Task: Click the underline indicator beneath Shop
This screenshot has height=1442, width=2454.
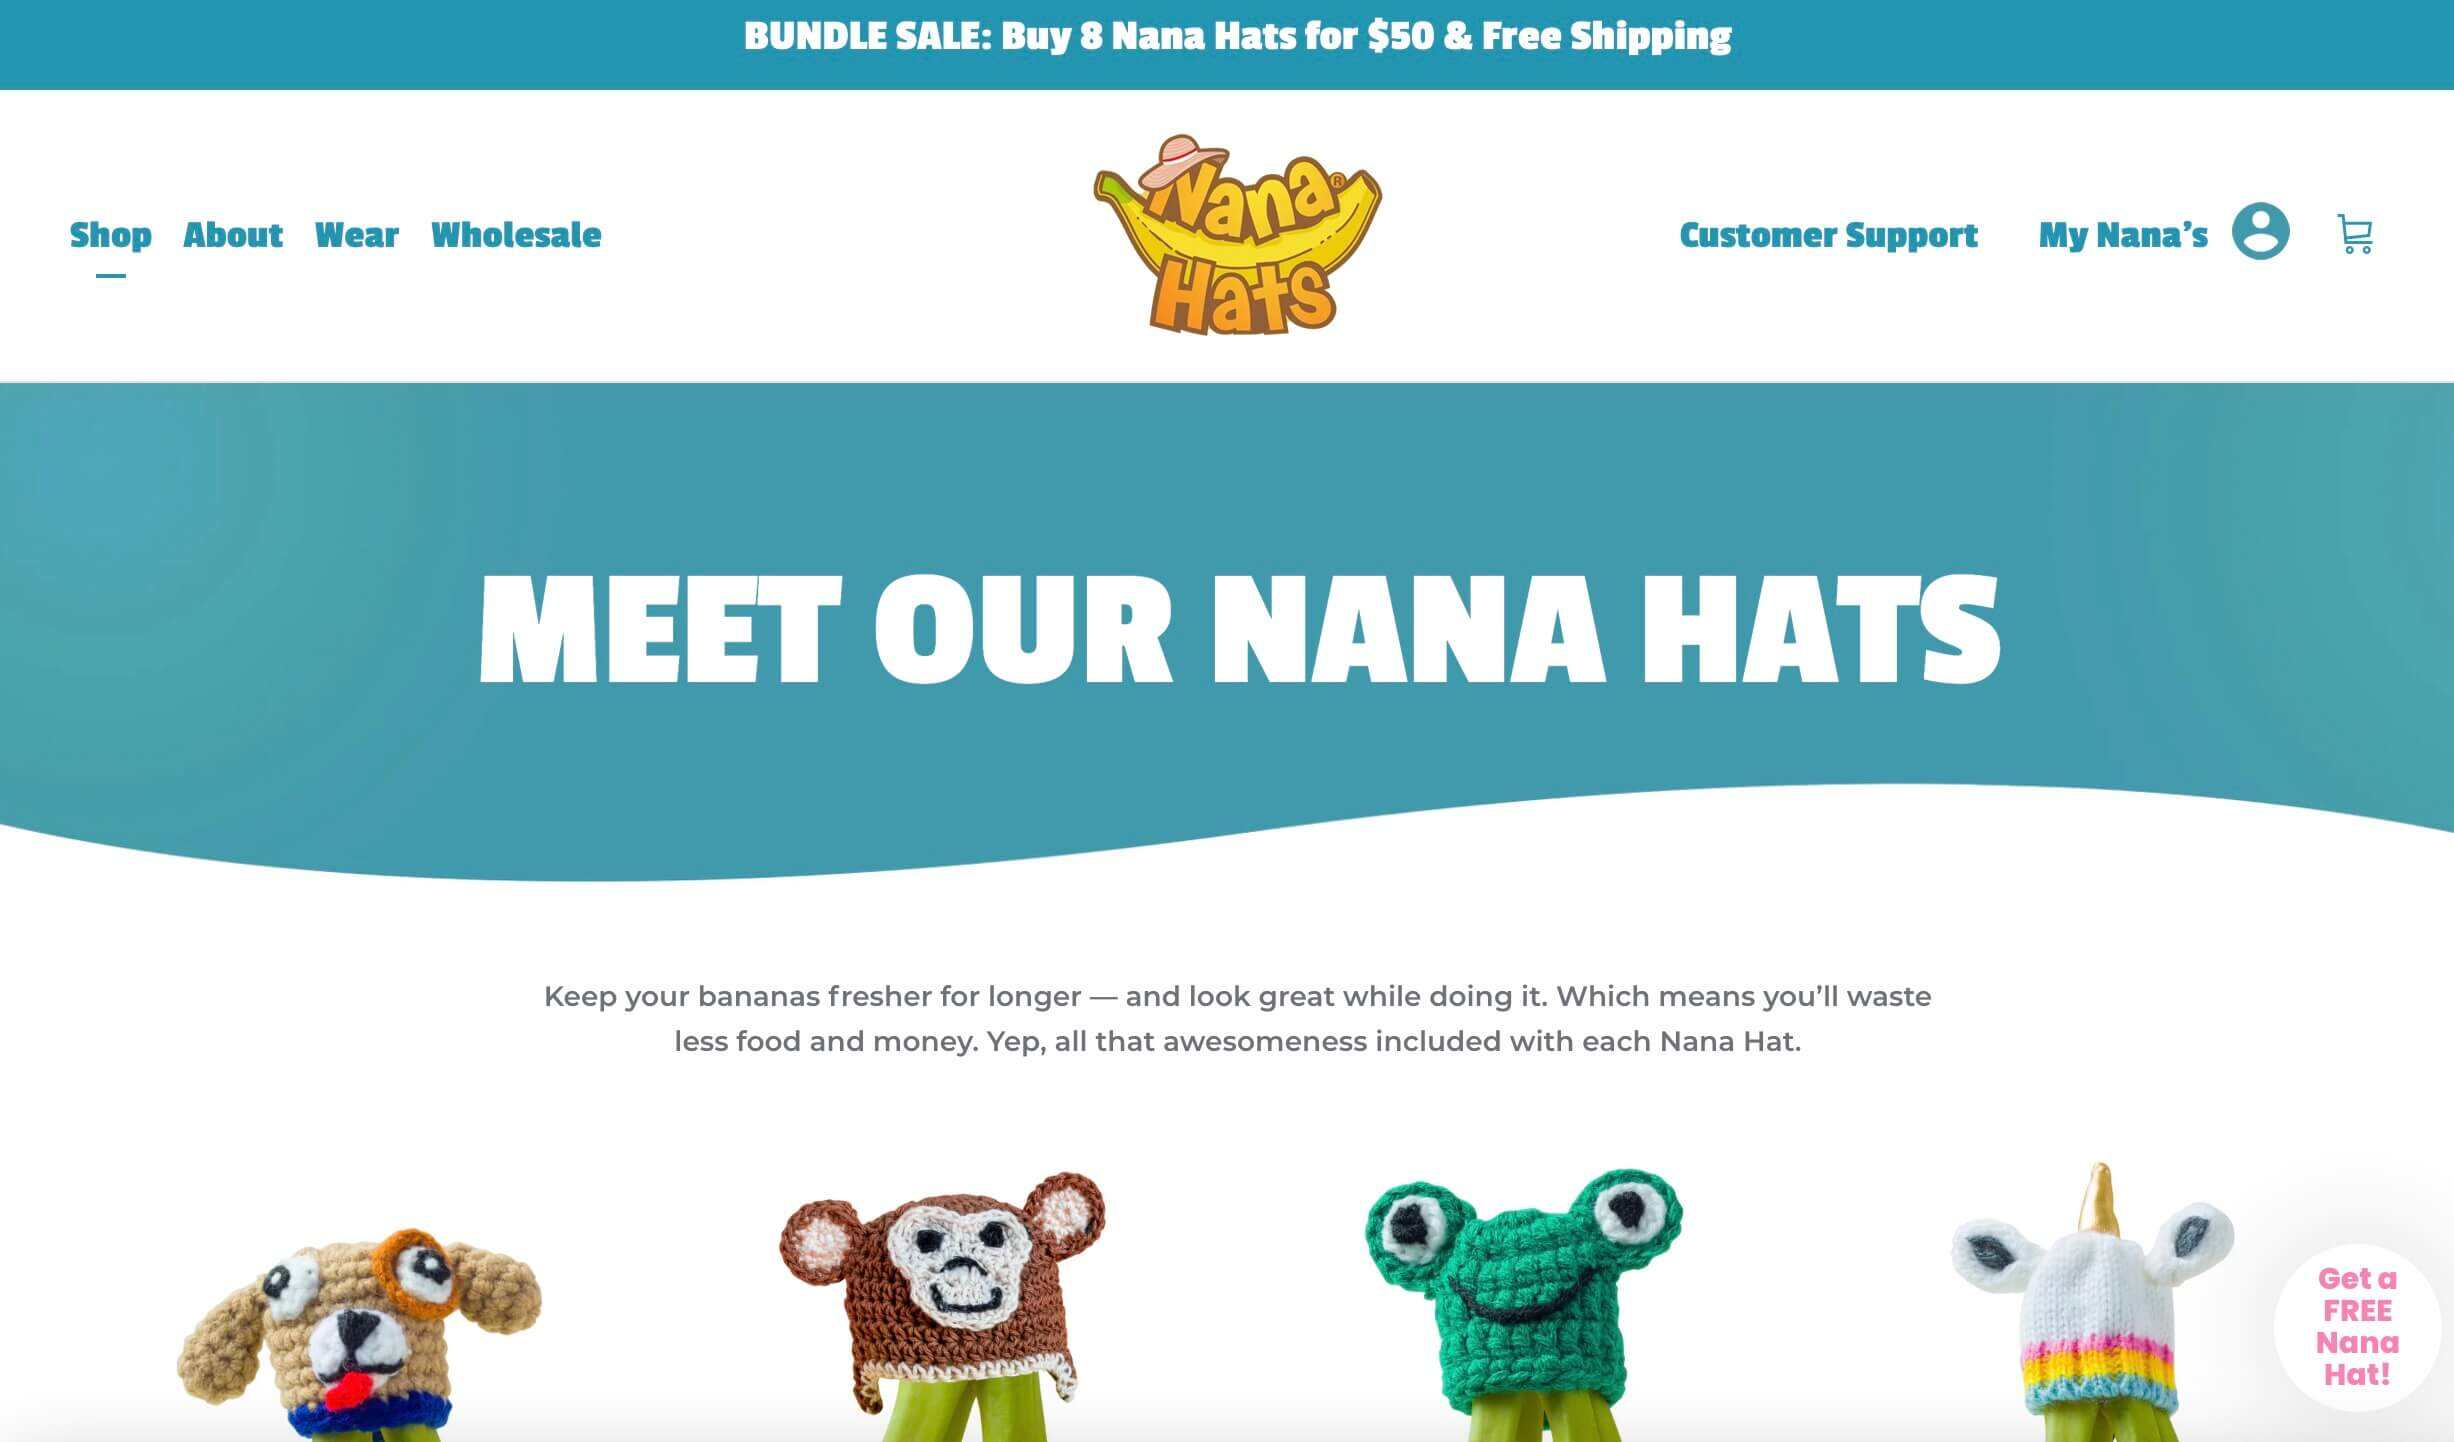Action: point(111,275)
